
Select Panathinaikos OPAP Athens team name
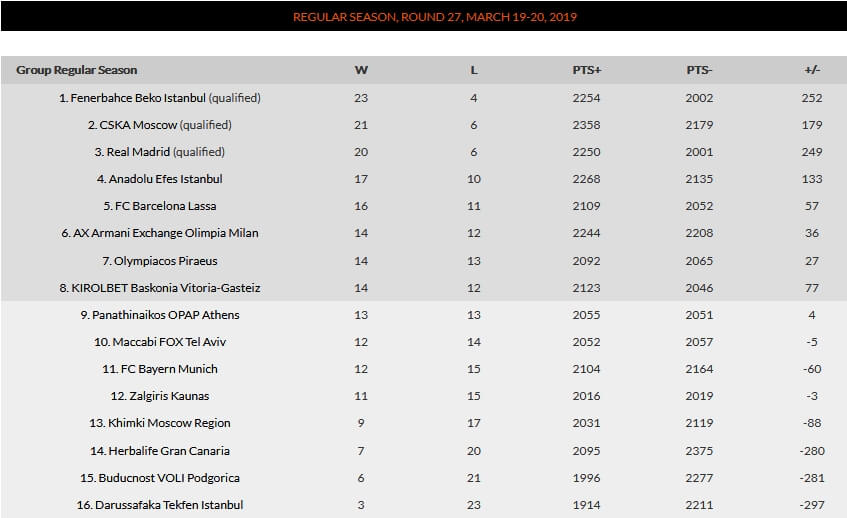point(165,315)
